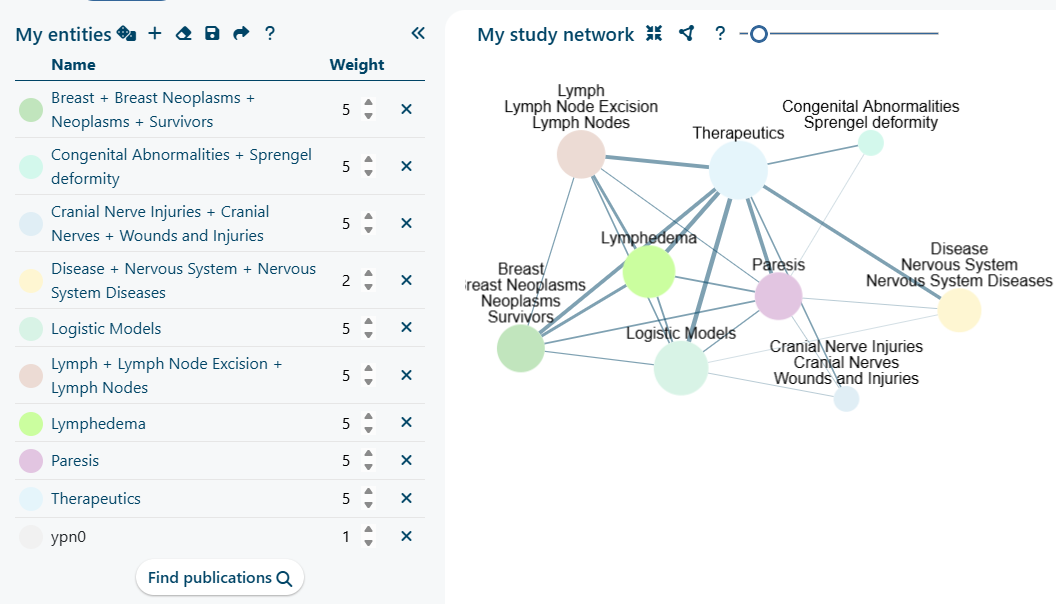Remove the Lymphedema entity
Screen dimensions: 1056x604
pyautogui.click(x=406, y=423)
